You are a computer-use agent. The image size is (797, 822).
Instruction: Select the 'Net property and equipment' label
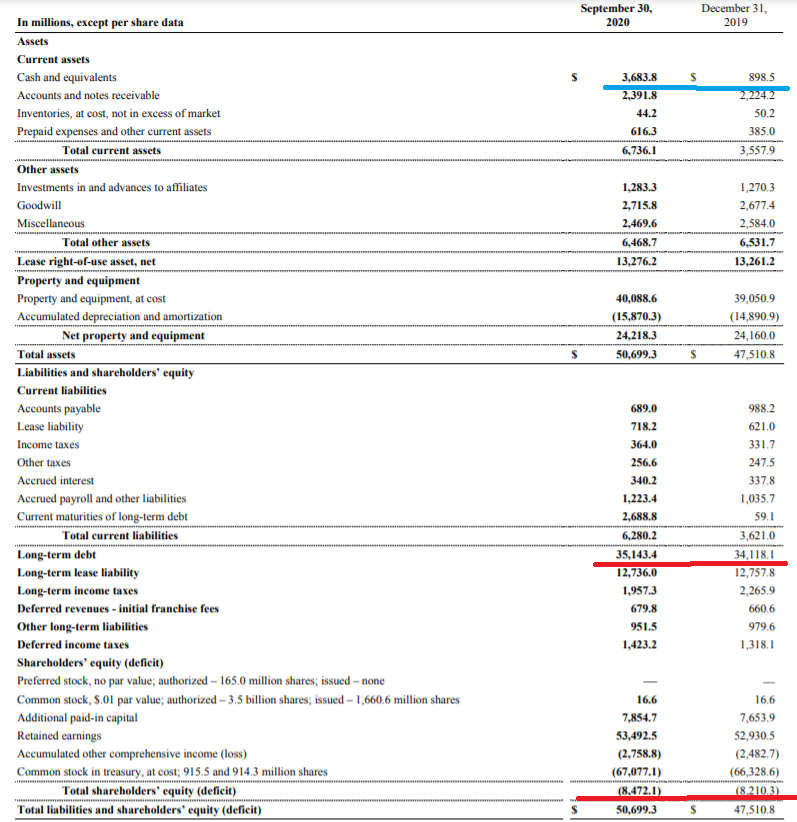tap(133, 336)
